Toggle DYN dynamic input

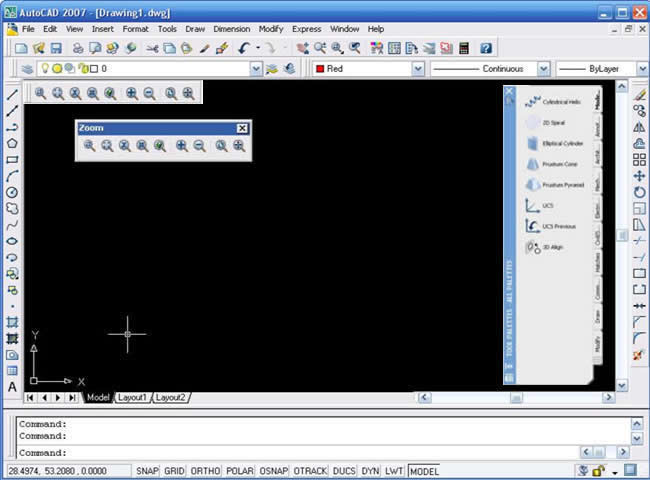point(370,471)
